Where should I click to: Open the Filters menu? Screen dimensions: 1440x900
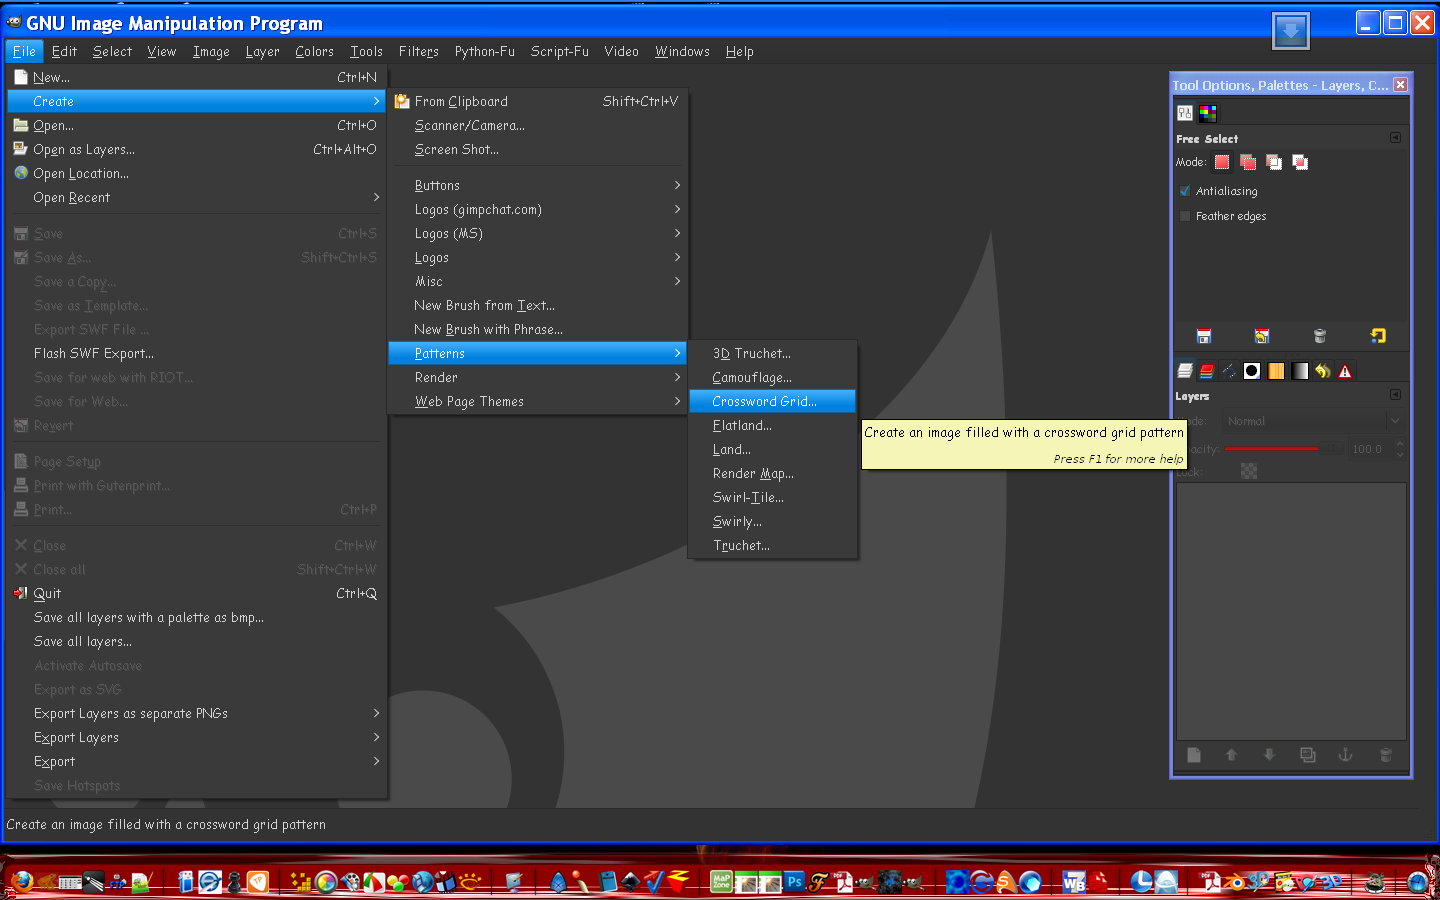point(418,51)
